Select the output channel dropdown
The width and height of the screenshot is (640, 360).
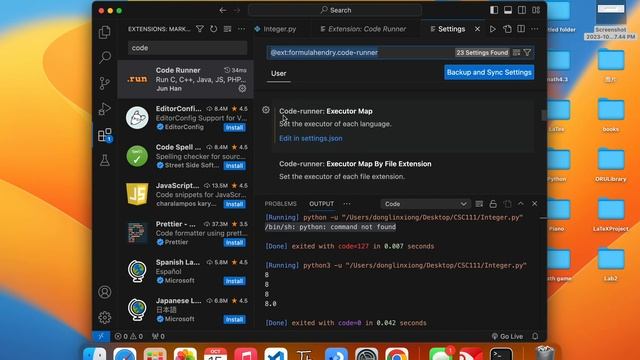pos(424,204)
